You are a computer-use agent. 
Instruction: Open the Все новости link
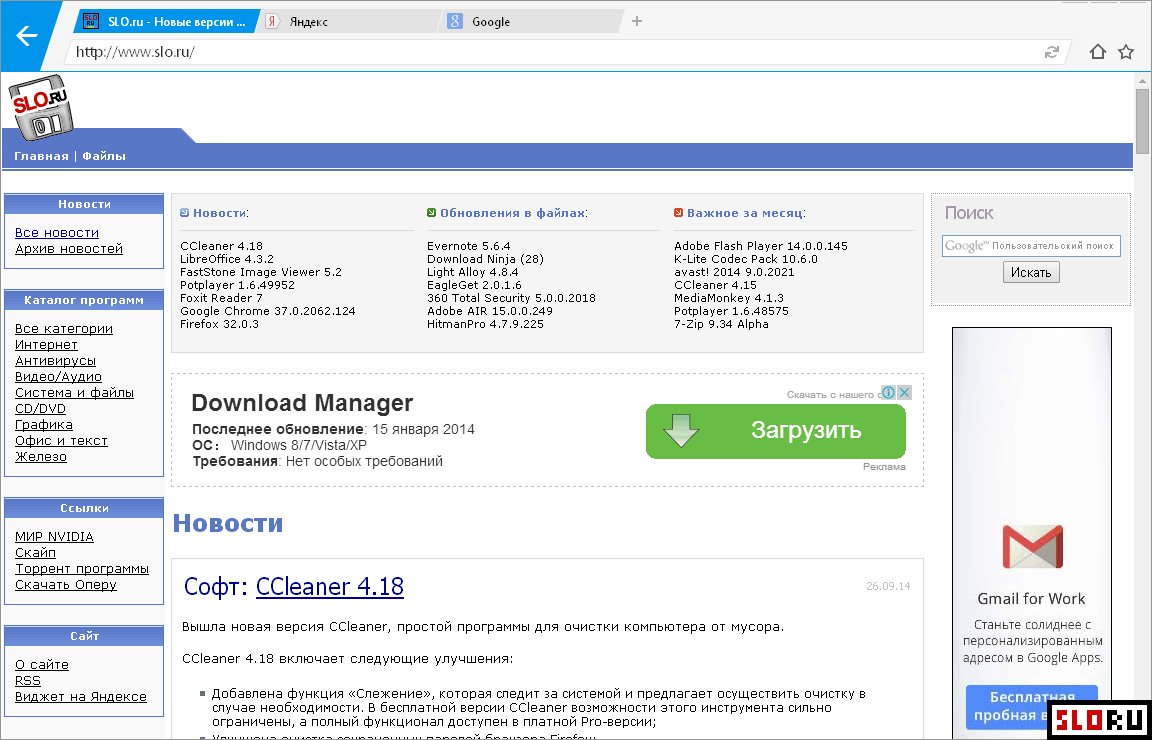click(57, 233)
